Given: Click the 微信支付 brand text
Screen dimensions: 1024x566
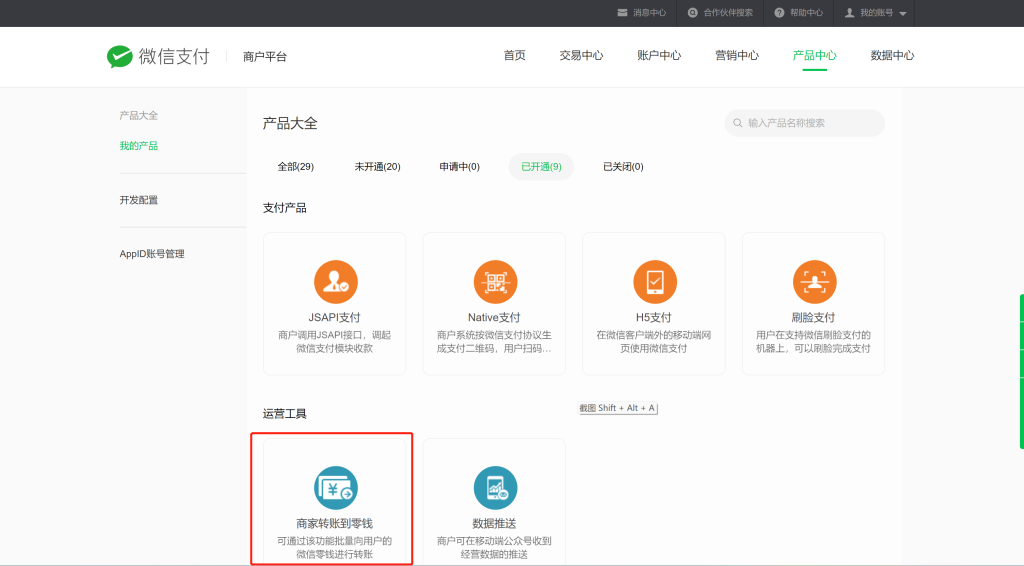Looking at the screenshot, I should click(x=174, y=56).
